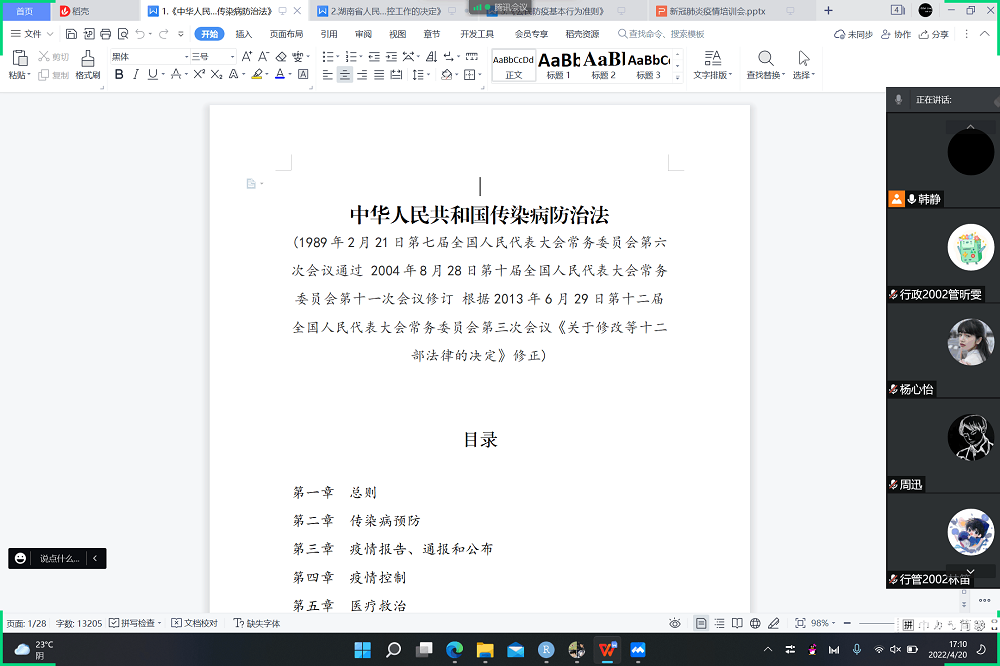Click the print icon in quick access toolbar
This screenshot has height=666, width=1000.
(x=106, y=34)
